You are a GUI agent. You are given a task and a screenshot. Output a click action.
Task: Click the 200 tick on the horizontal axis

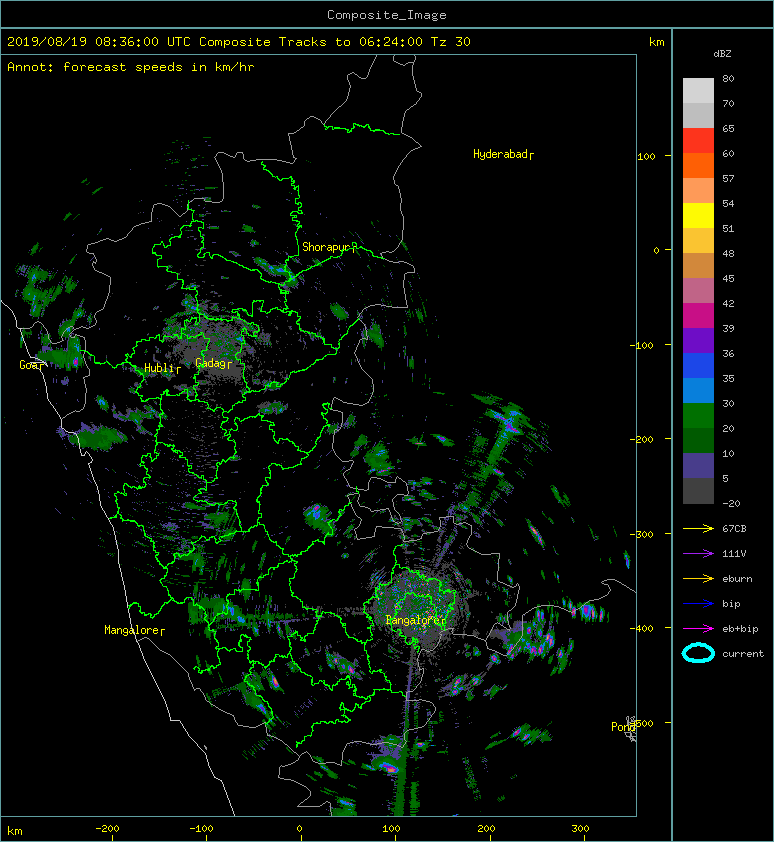[x=486, y=829]
